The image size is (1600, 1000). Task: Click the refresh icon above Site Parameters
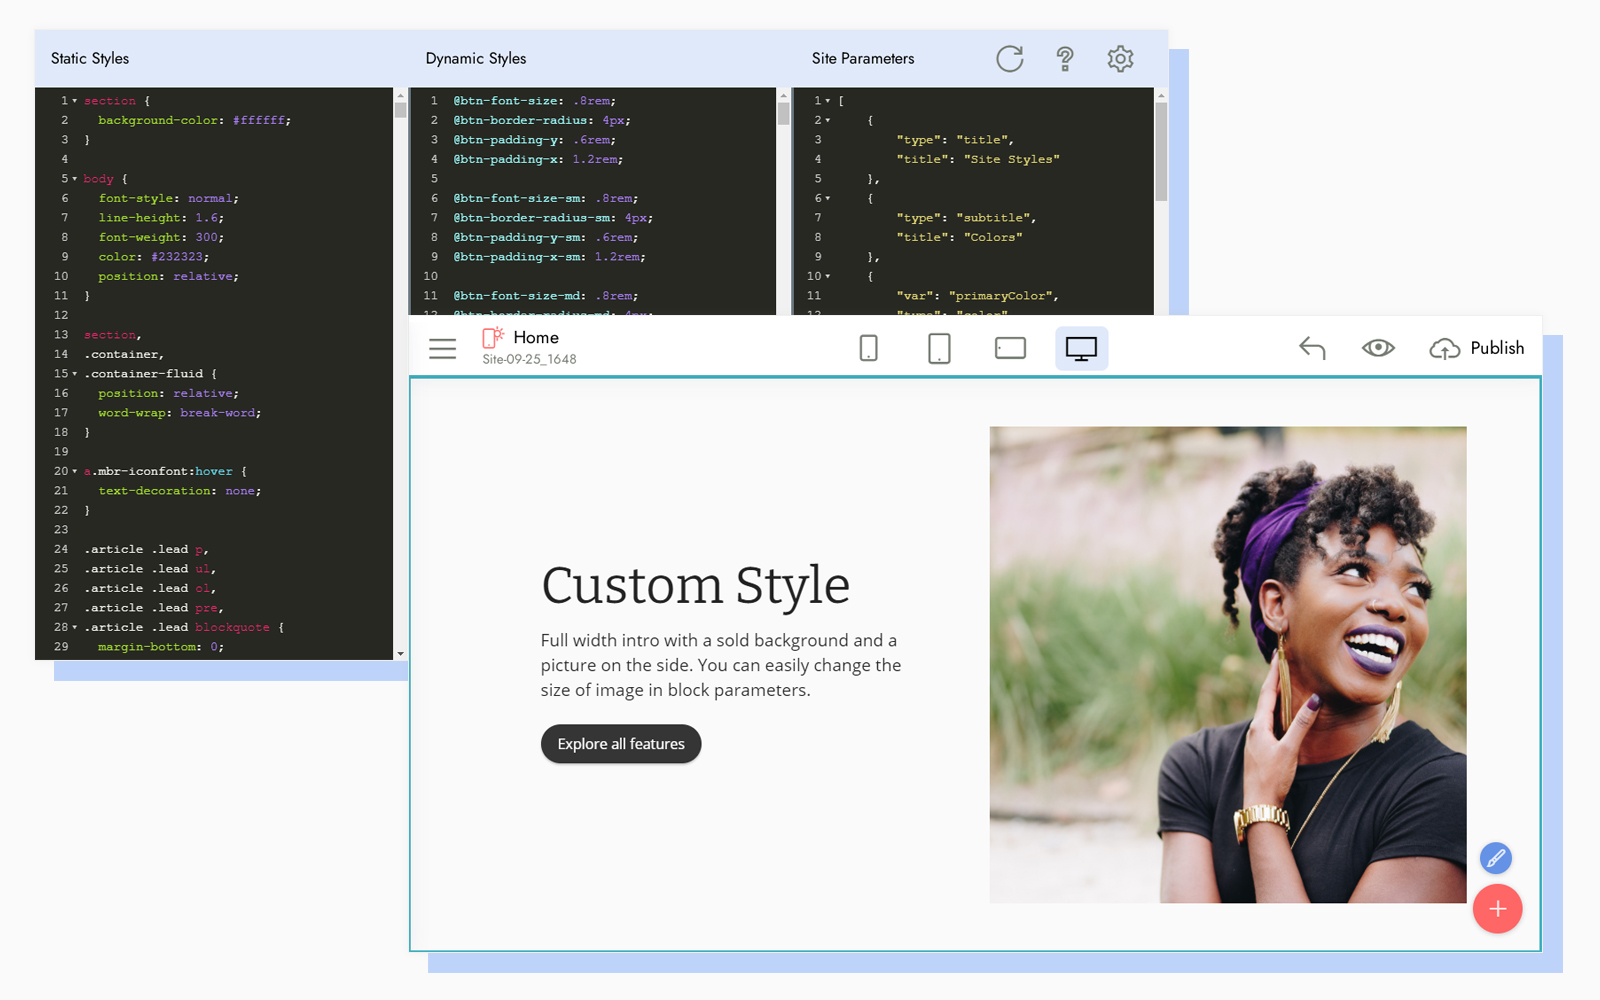[1010, 59]
